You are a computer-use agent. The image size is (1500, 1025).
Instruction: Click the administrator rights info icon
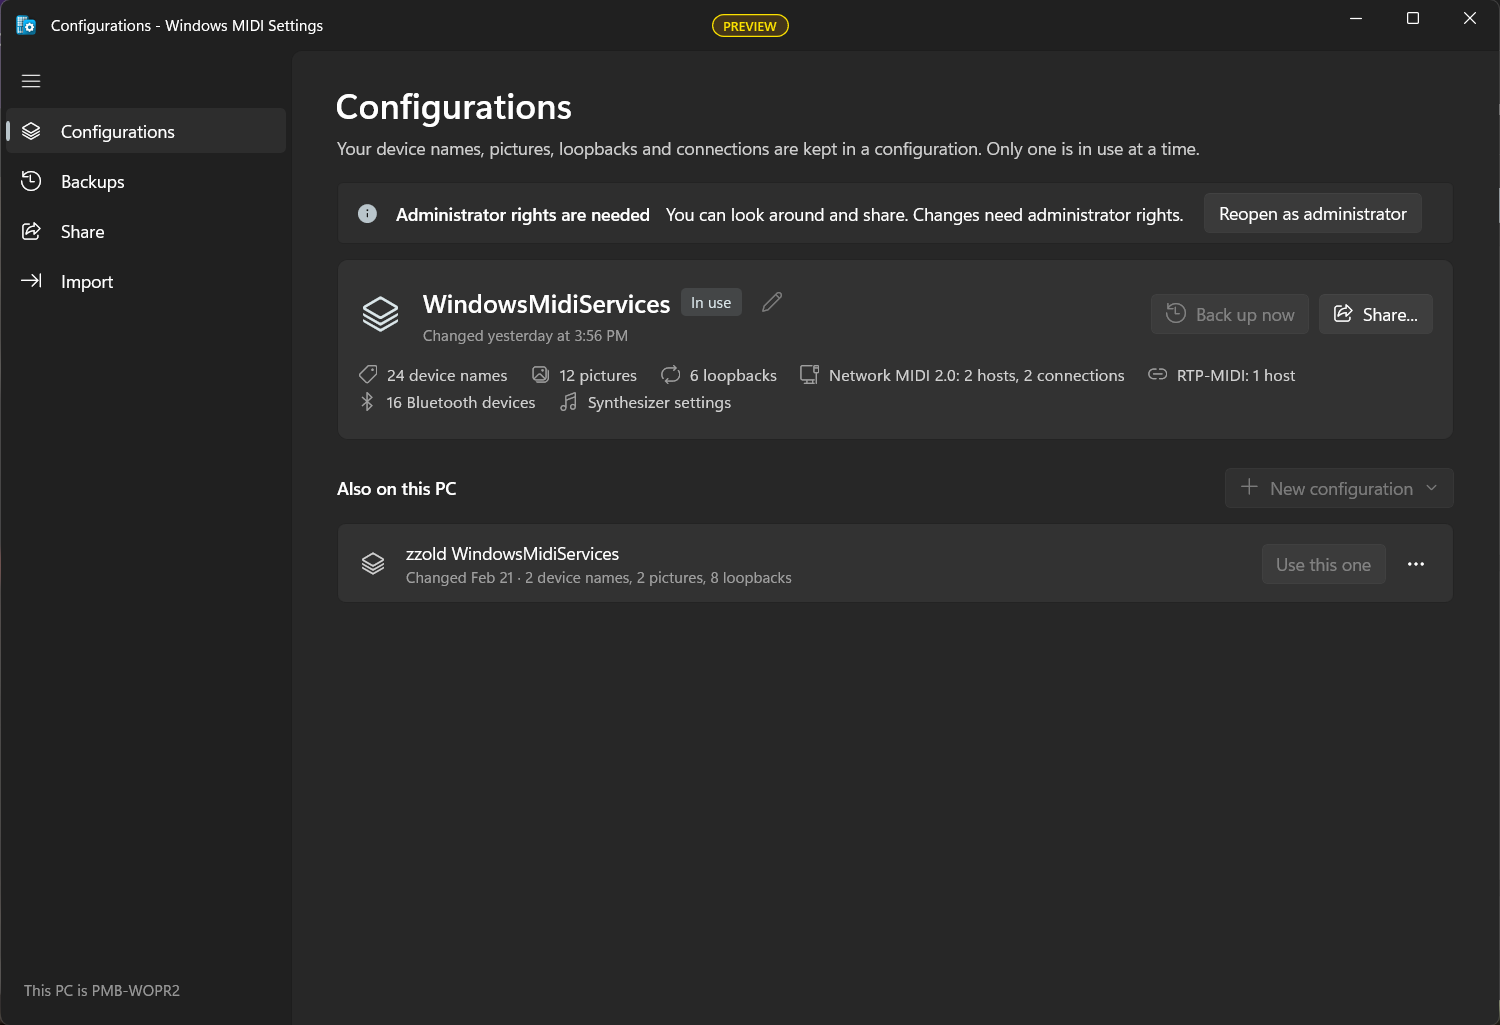[367, 213]
